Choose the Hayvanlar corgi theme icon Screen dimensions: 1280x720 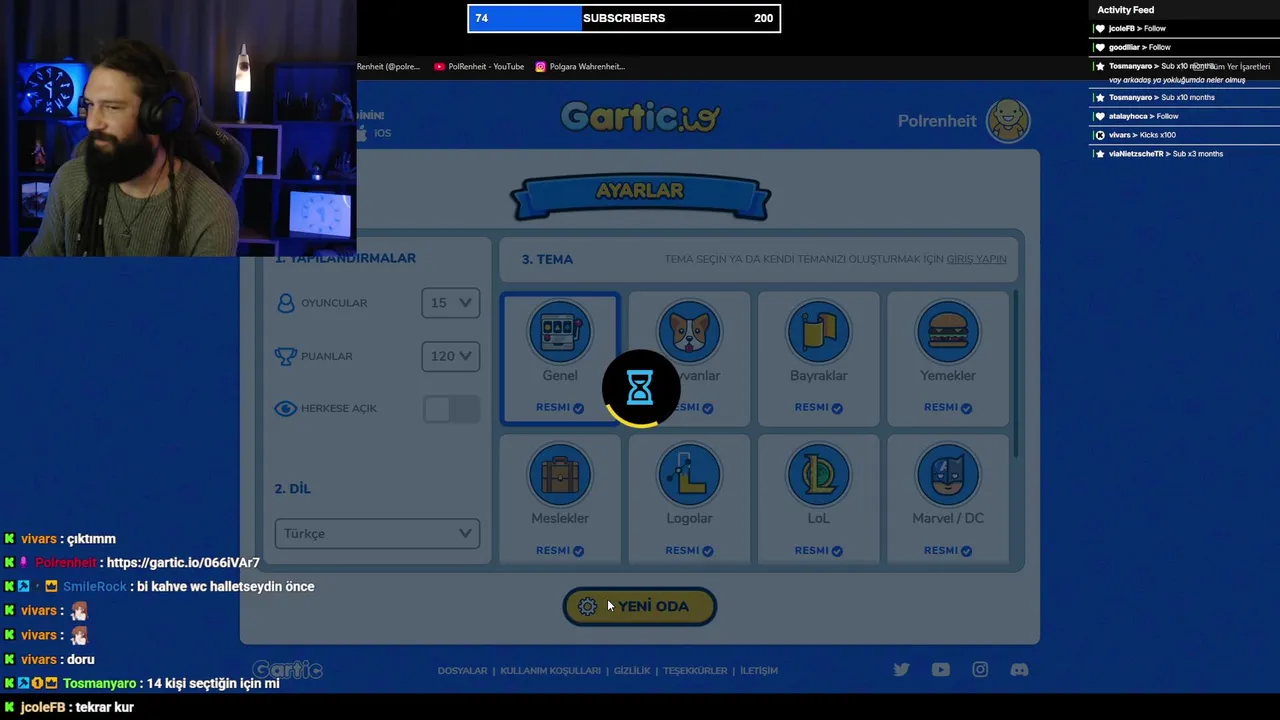coord(689,331)
